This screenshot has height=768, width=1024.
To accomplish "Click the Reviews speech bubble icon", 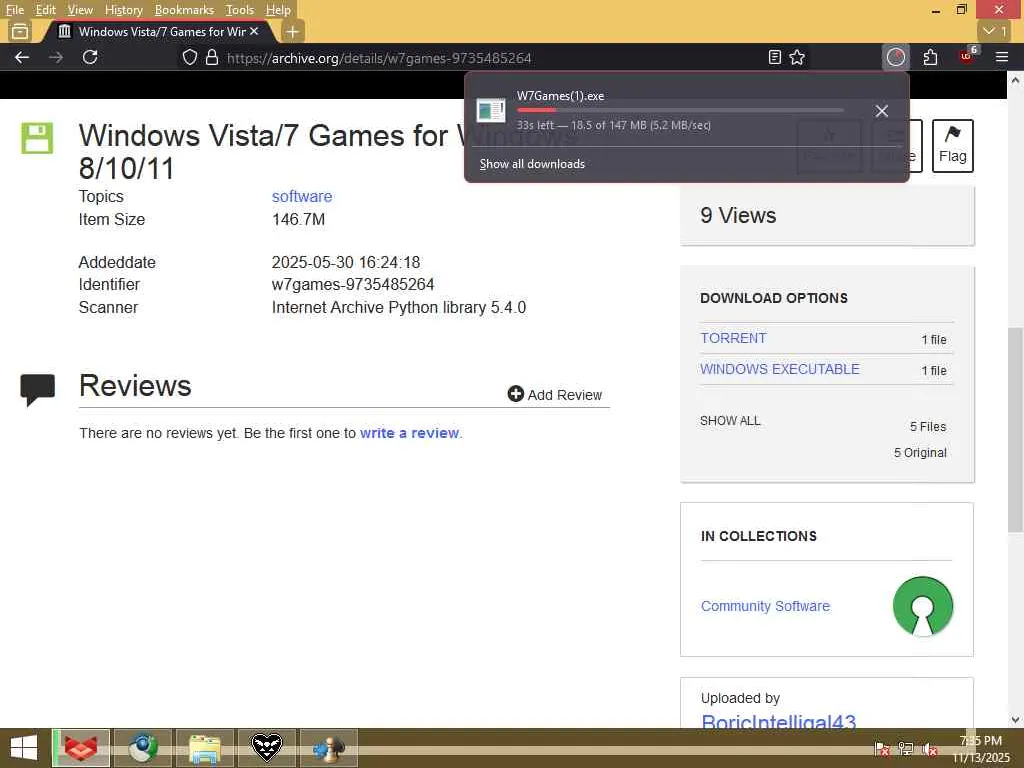I will [x=37, y=389].
